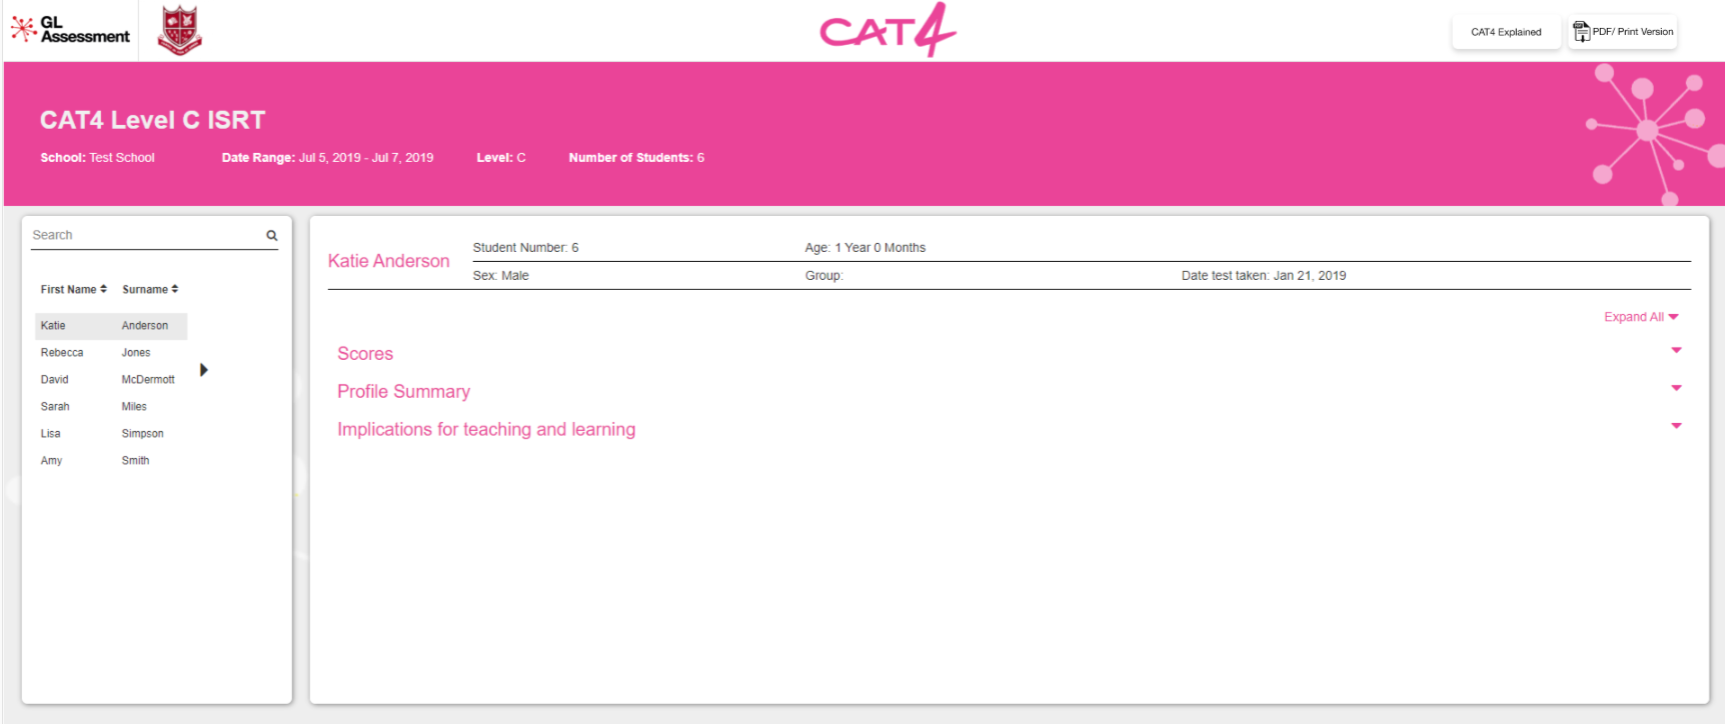Click surname 'Simpson' in list

pos(143,434)
